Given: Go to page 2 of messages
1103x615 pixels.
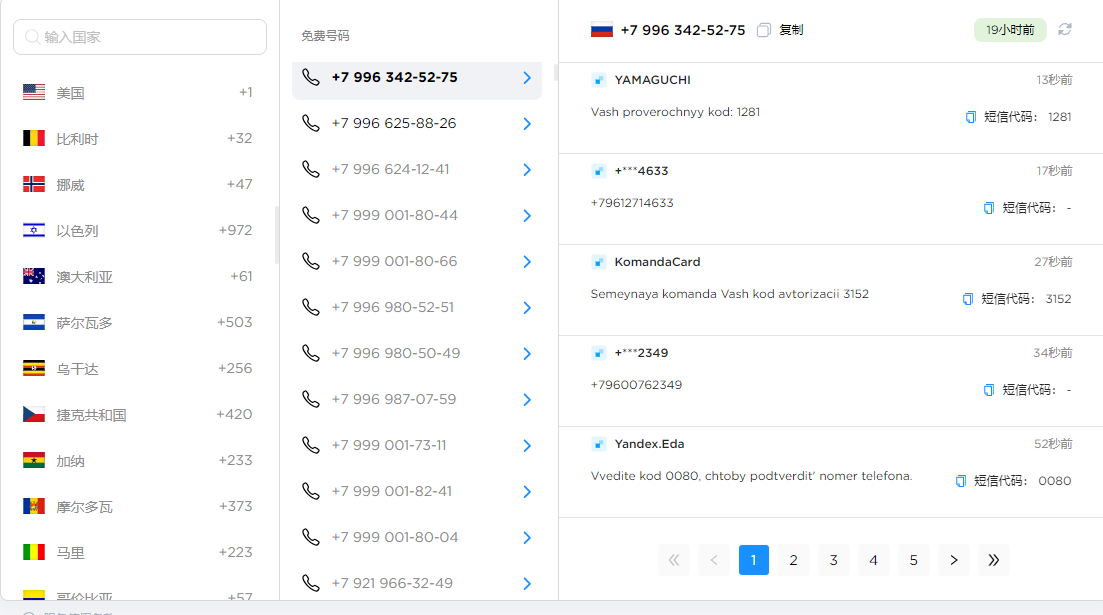Looking at the screenshot, I should [x=793, y=560].
